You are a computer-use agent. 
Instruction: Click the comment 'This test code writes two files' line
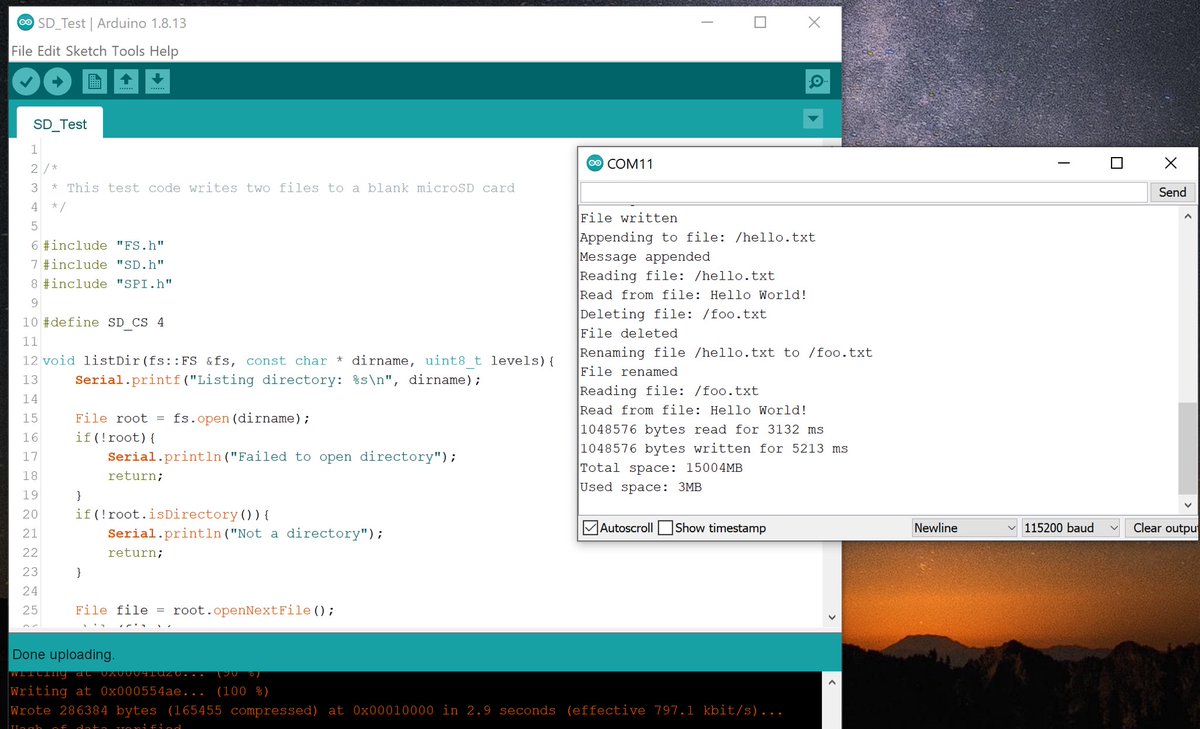pos(283,187)
